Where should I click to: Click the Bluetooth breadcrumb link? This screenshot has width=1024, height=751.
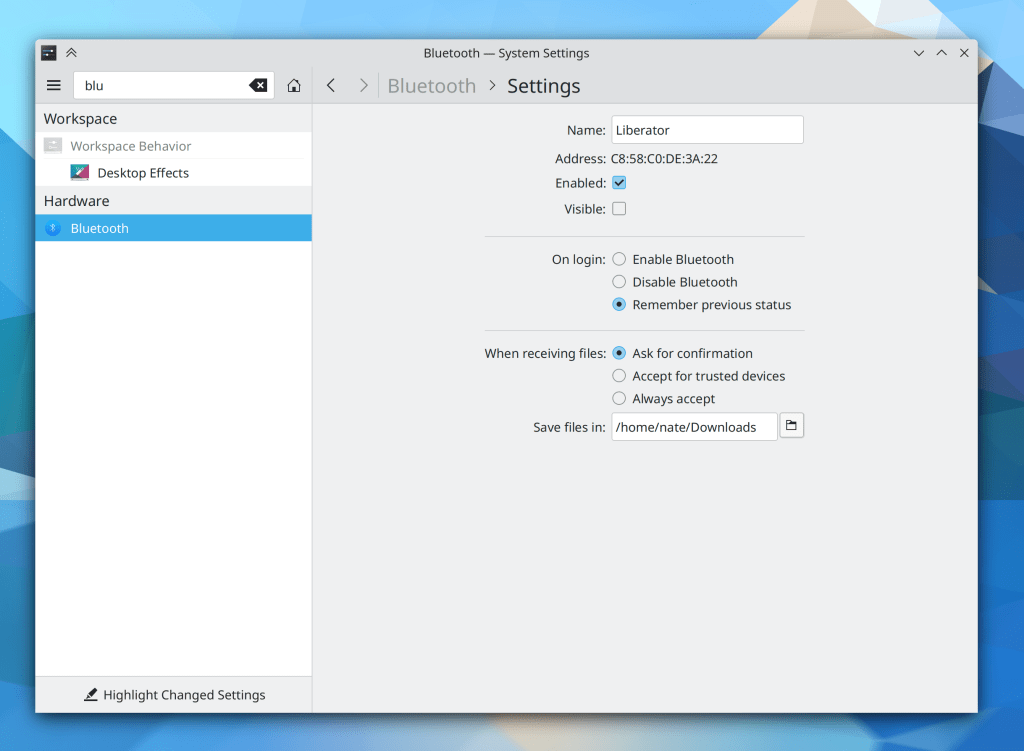point(431,86)
